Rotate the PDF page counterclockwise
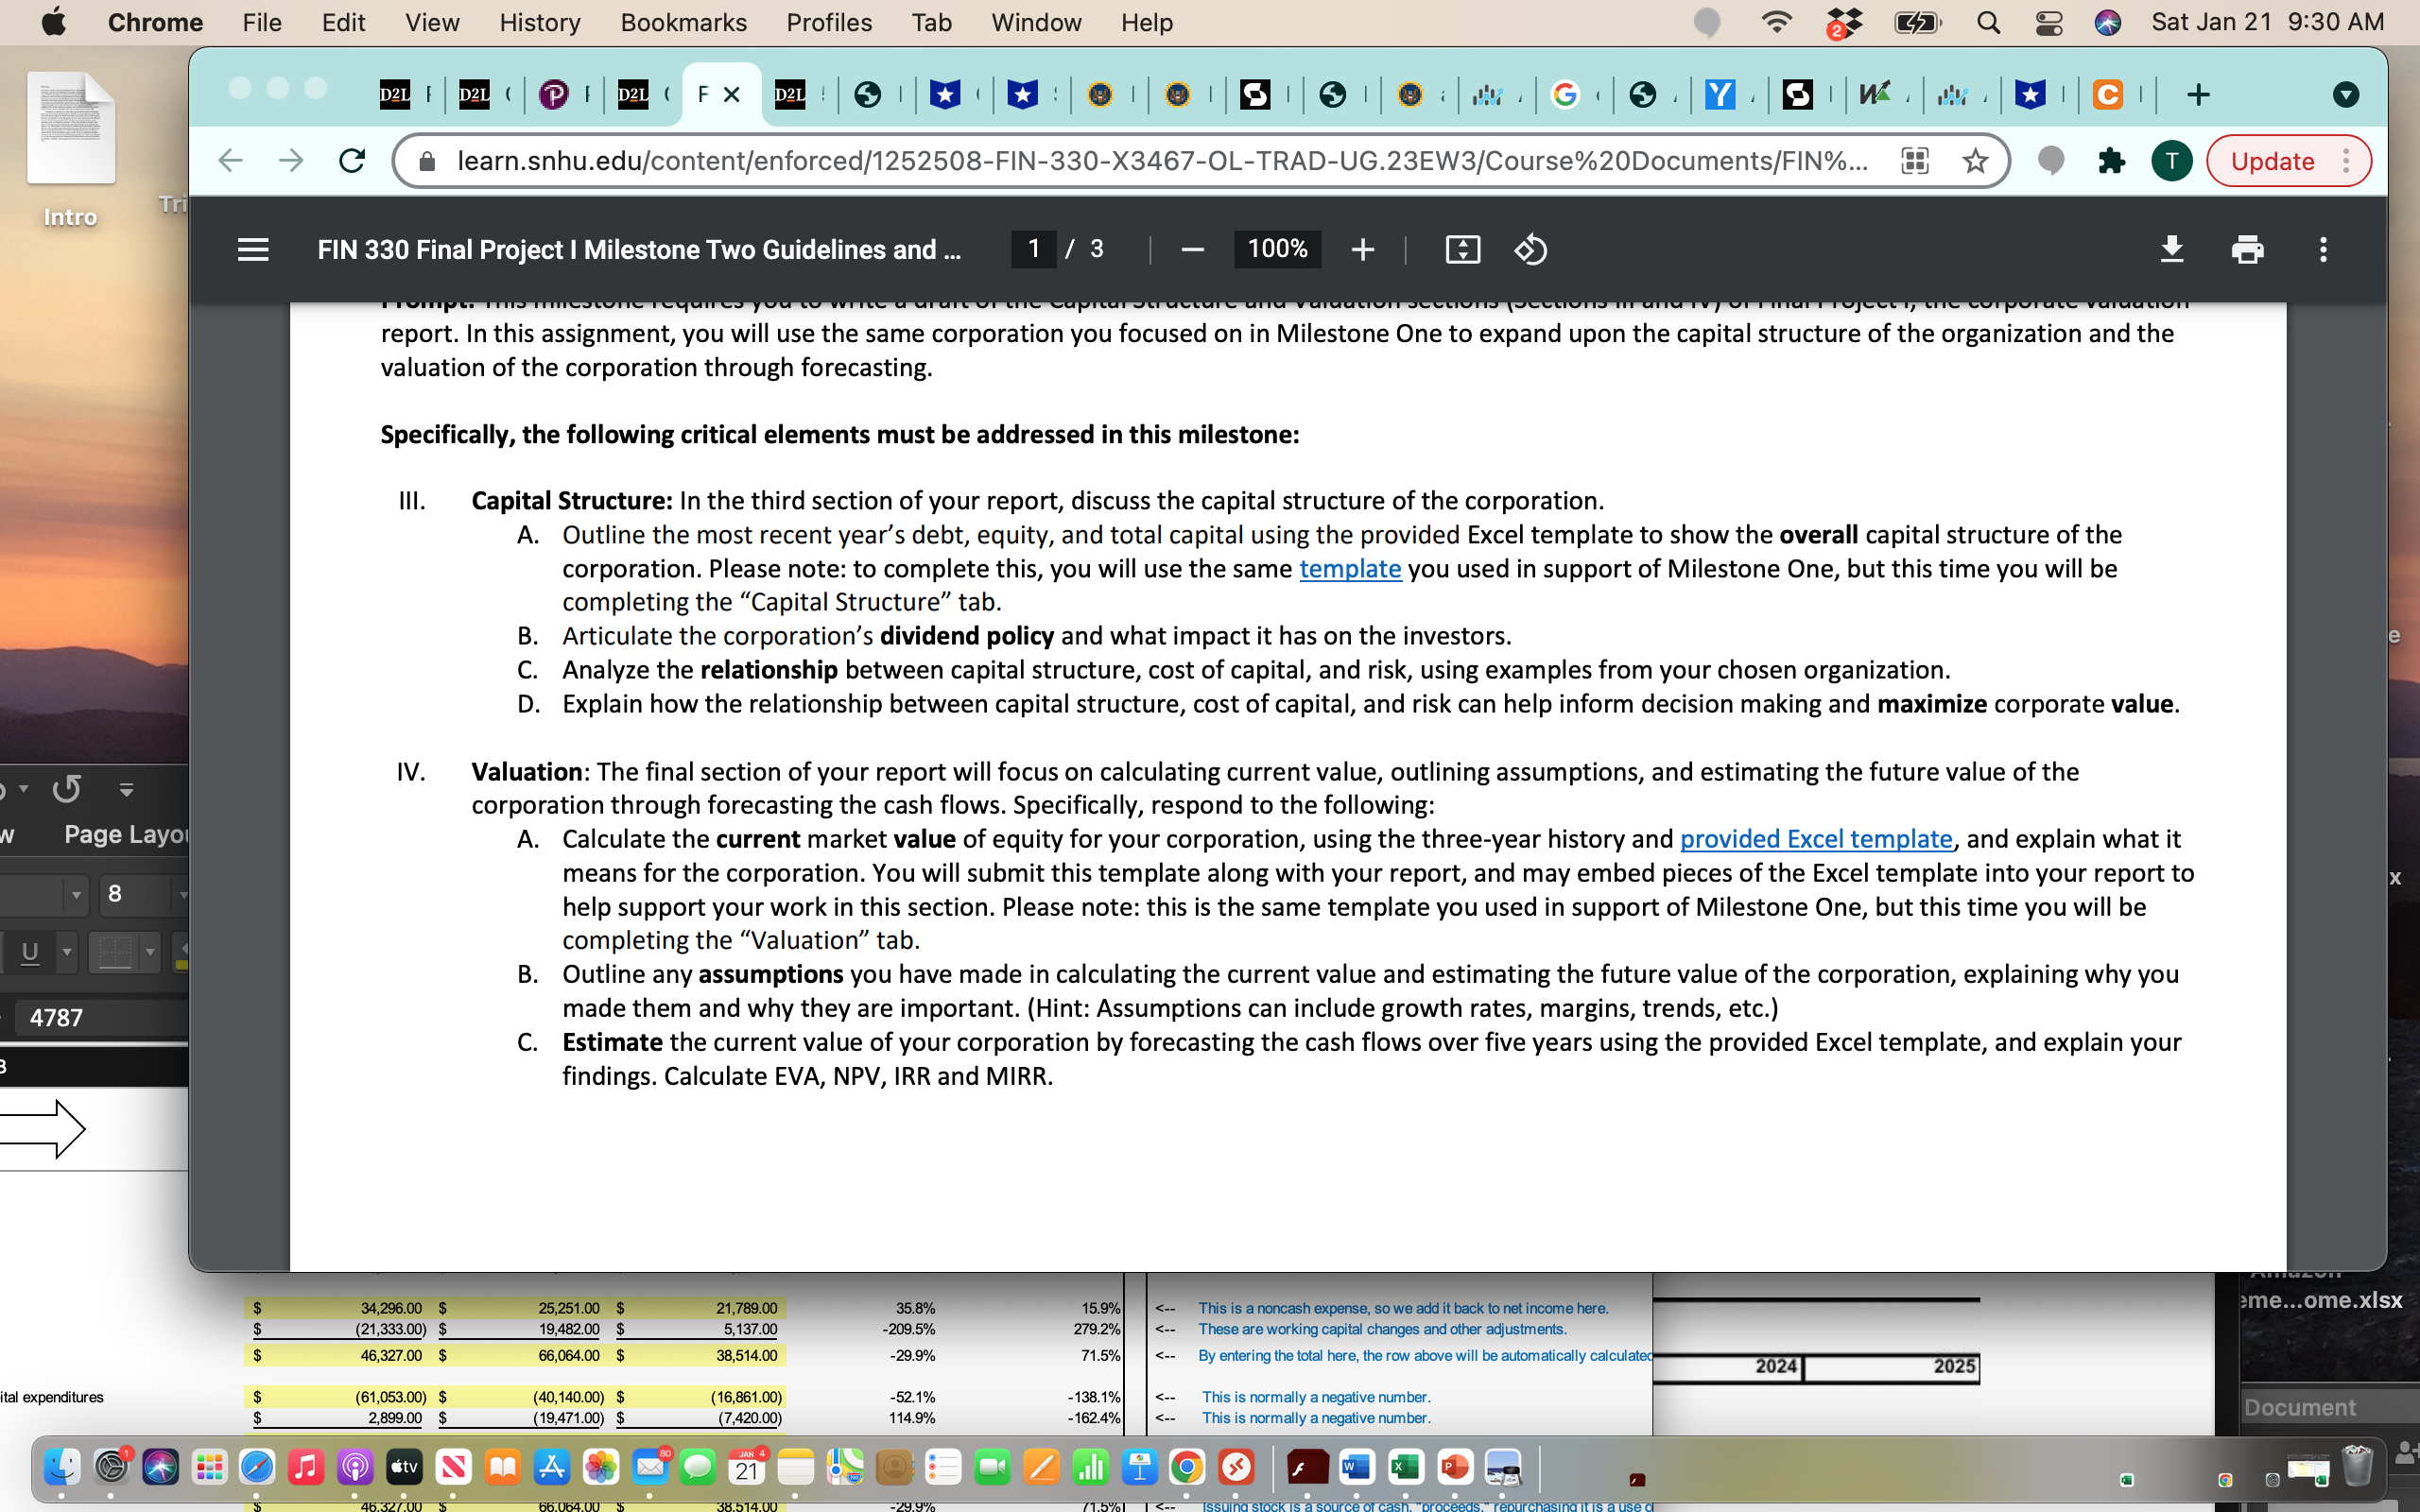This screenshot has width=2420, height=1512. pos(1530,249)
